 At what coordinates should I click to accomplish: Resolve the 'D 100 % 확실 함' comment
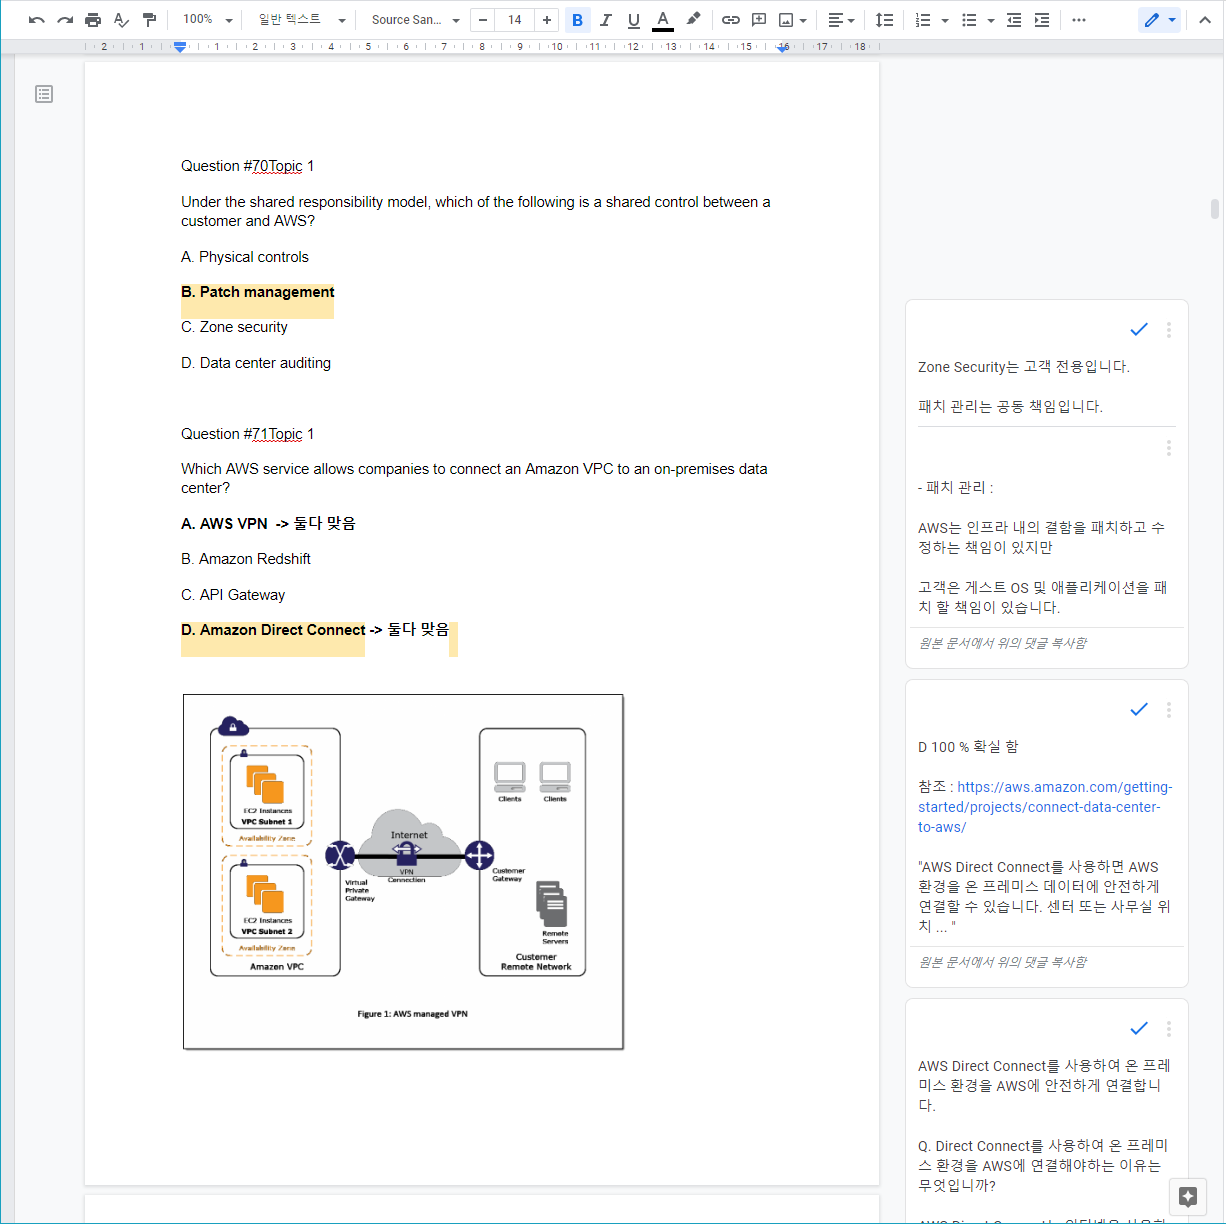click(x=1139, y=709)
